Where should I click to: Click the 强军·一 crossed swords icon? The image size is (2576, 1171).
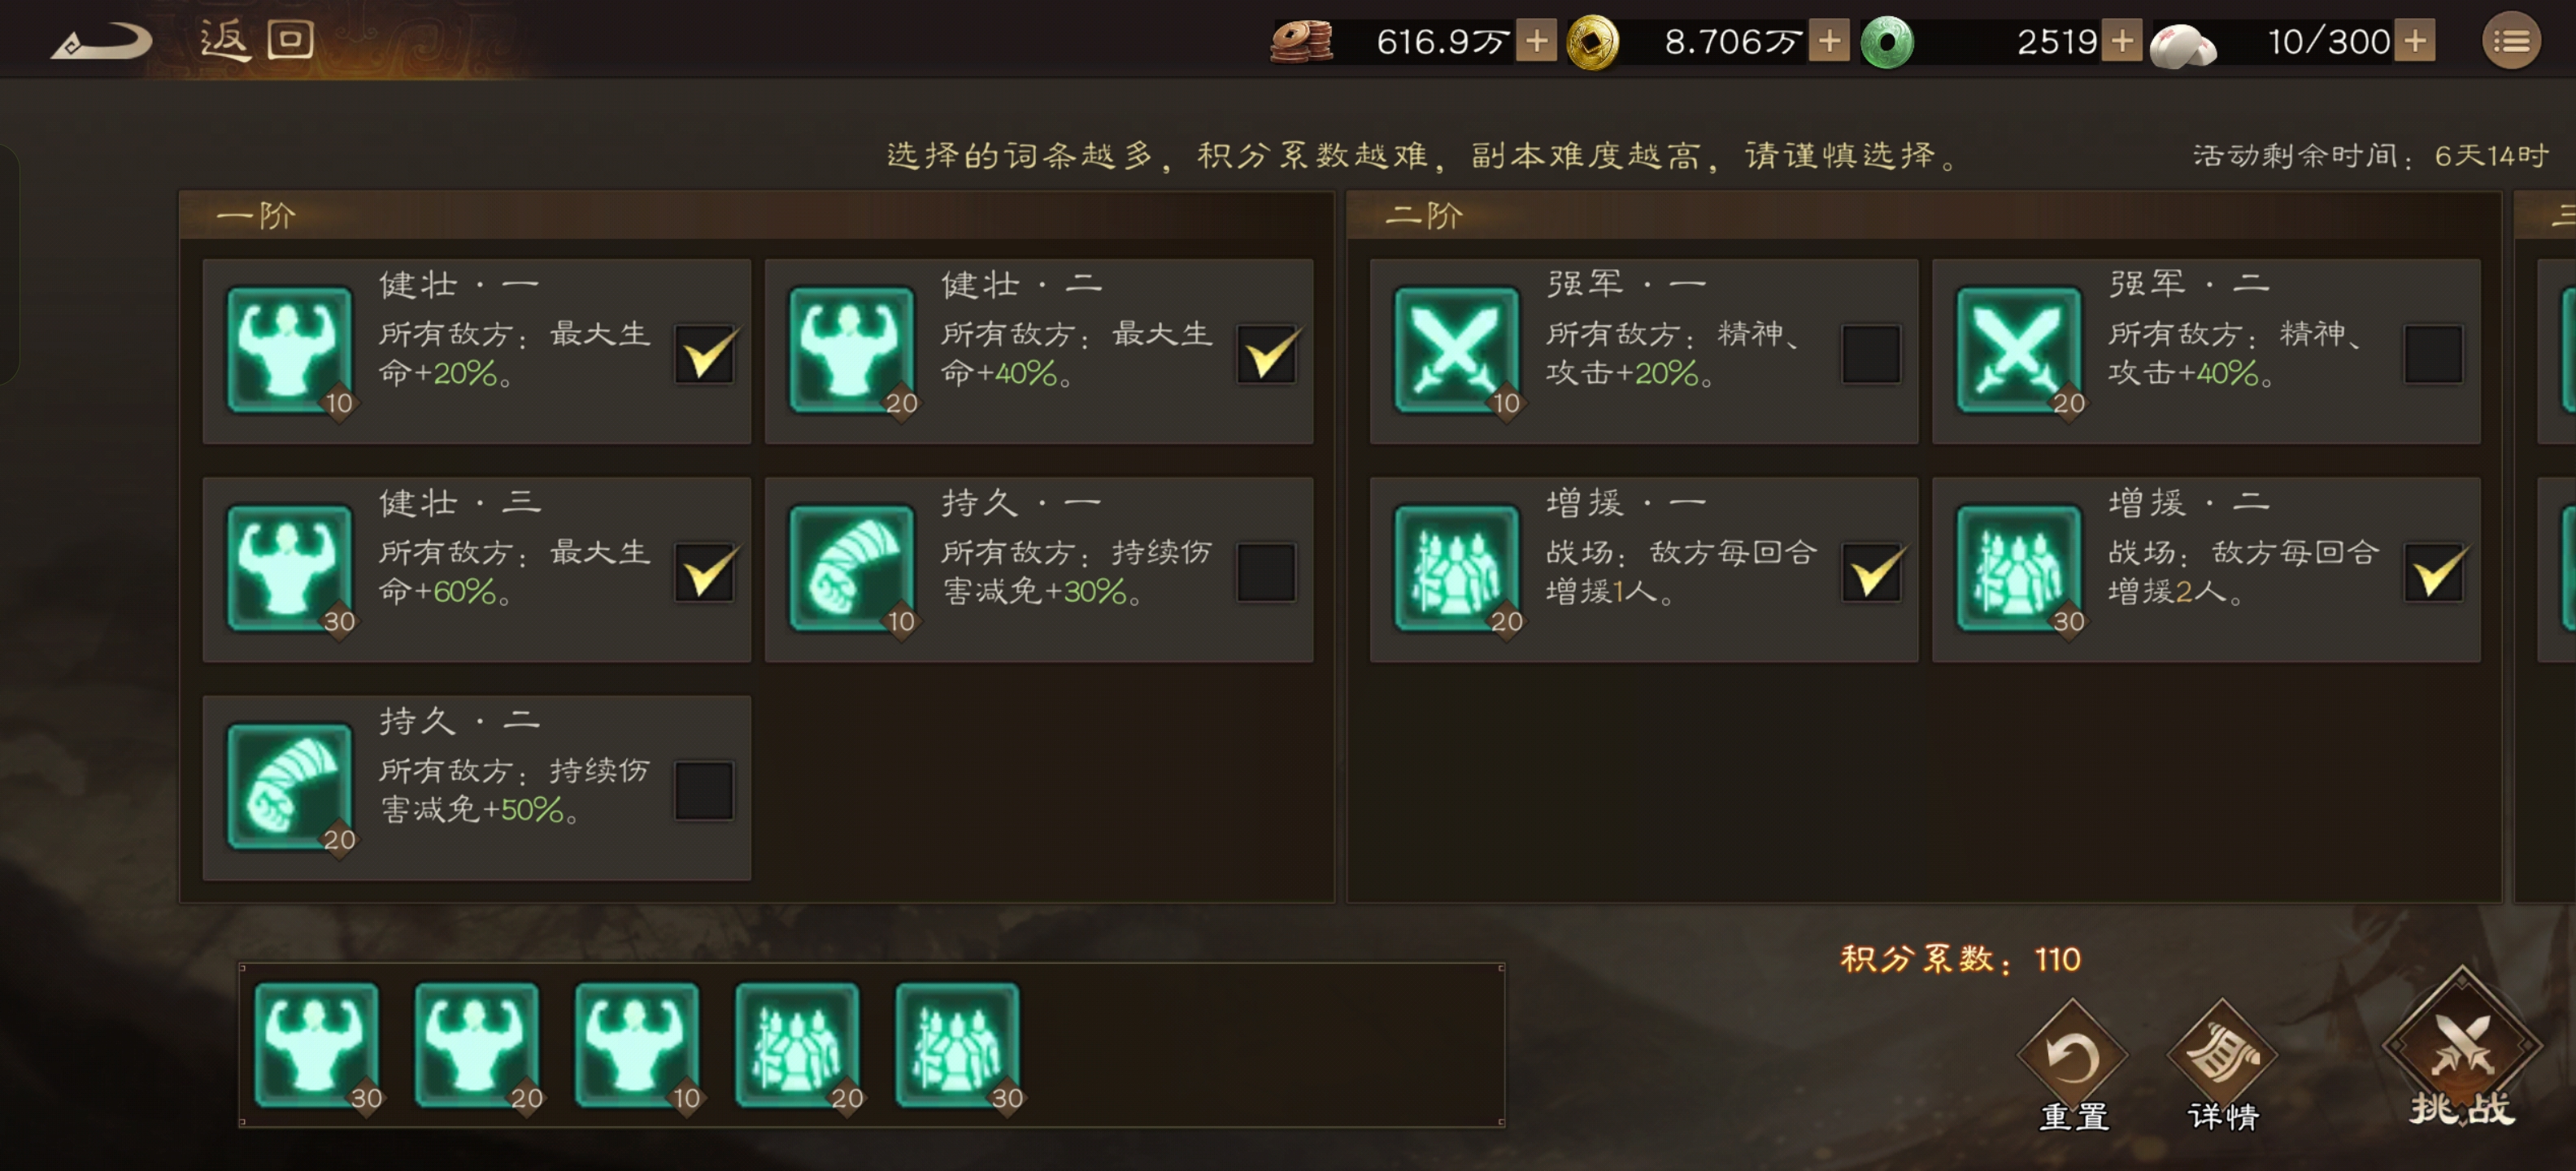[1456, 350]
